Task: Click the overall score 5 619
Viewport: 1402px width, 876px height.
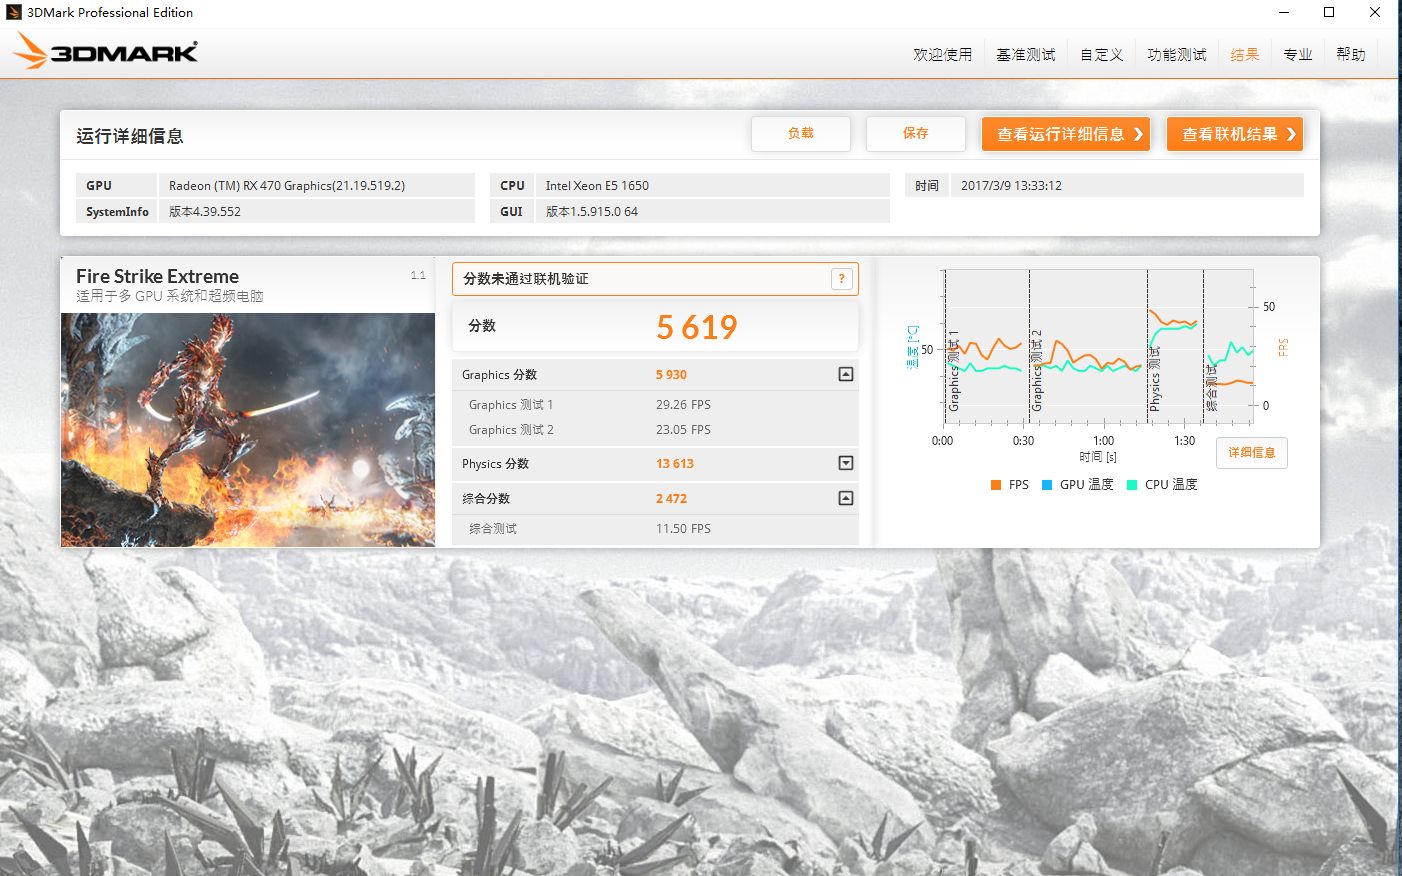Action: coord(697,327)
